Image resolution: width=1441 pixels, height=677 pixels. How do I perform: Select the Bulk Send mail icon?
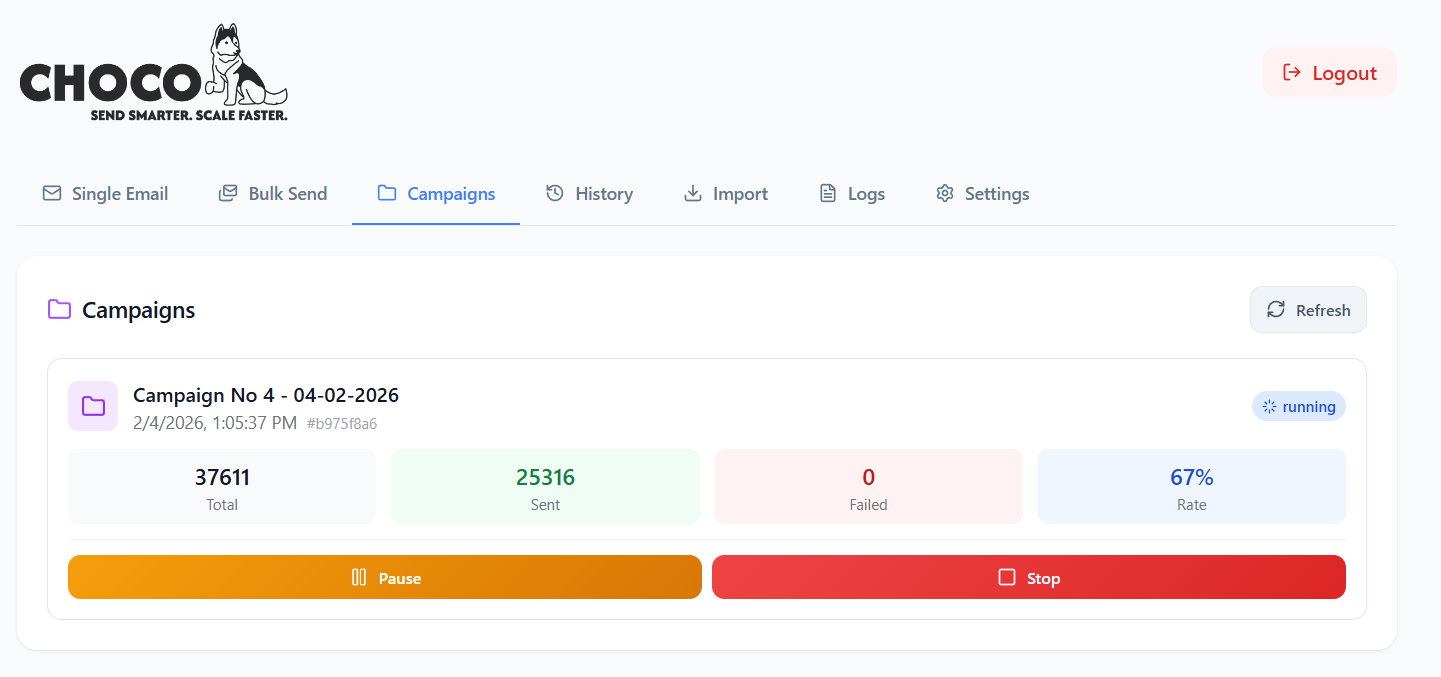226,193
